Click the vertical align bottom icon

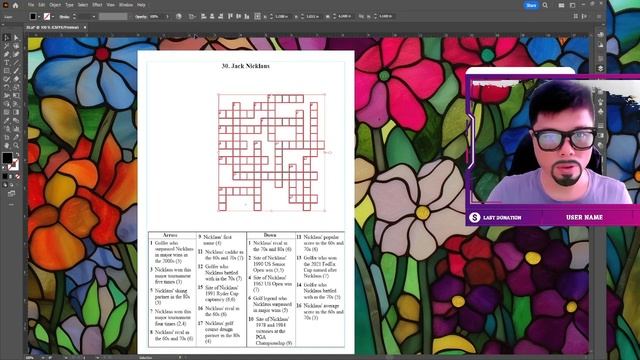(247, 16)
